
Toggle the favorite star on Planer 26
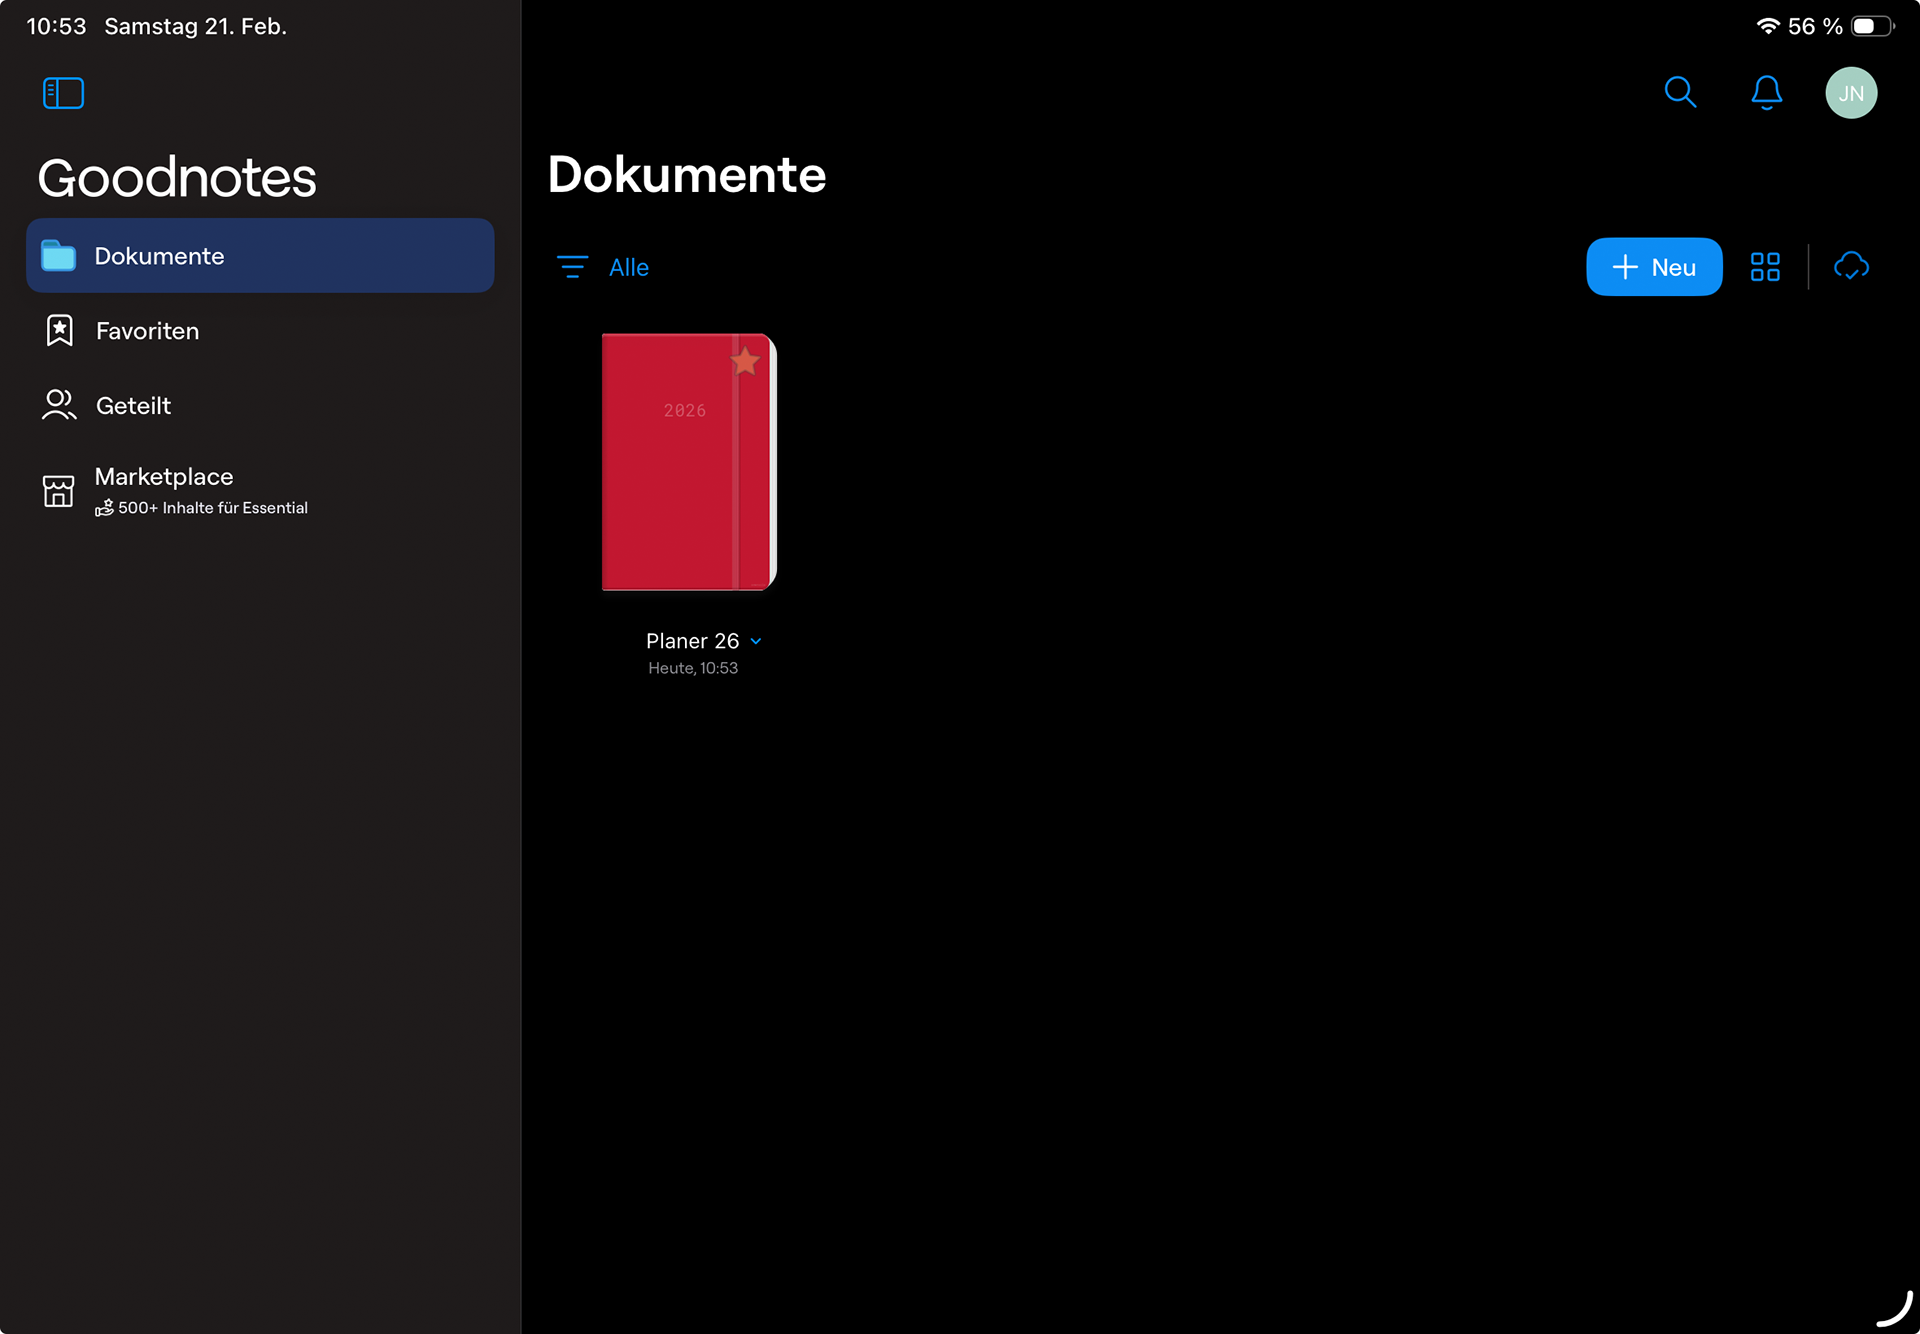745,361
